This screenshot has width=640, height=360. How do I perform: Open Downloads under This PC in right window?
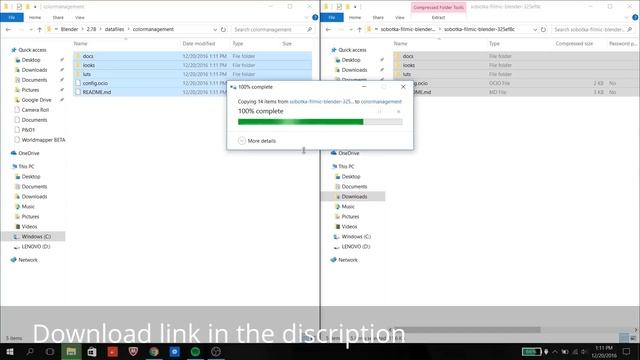pos(354,196)
